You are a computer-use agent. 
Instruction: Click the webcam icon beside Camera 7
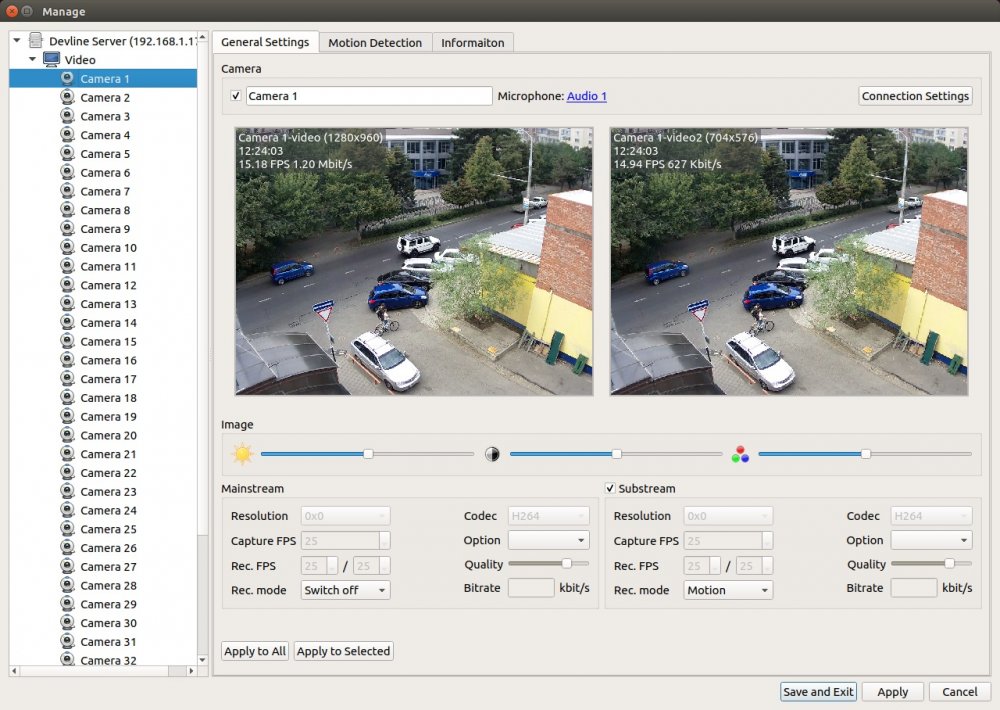pyautogui.click(x=67, y=191)
